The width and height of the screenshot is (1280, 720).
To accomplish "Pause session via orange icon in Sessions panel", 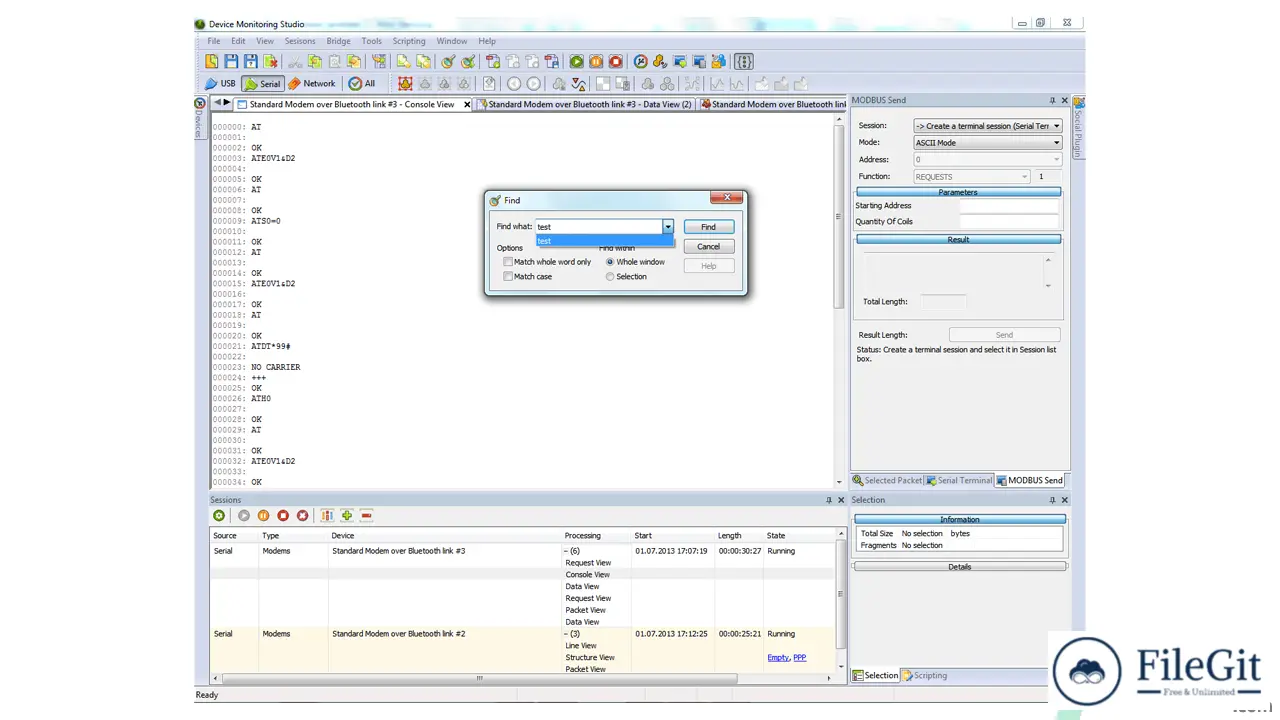I will (x=263, y=516).
